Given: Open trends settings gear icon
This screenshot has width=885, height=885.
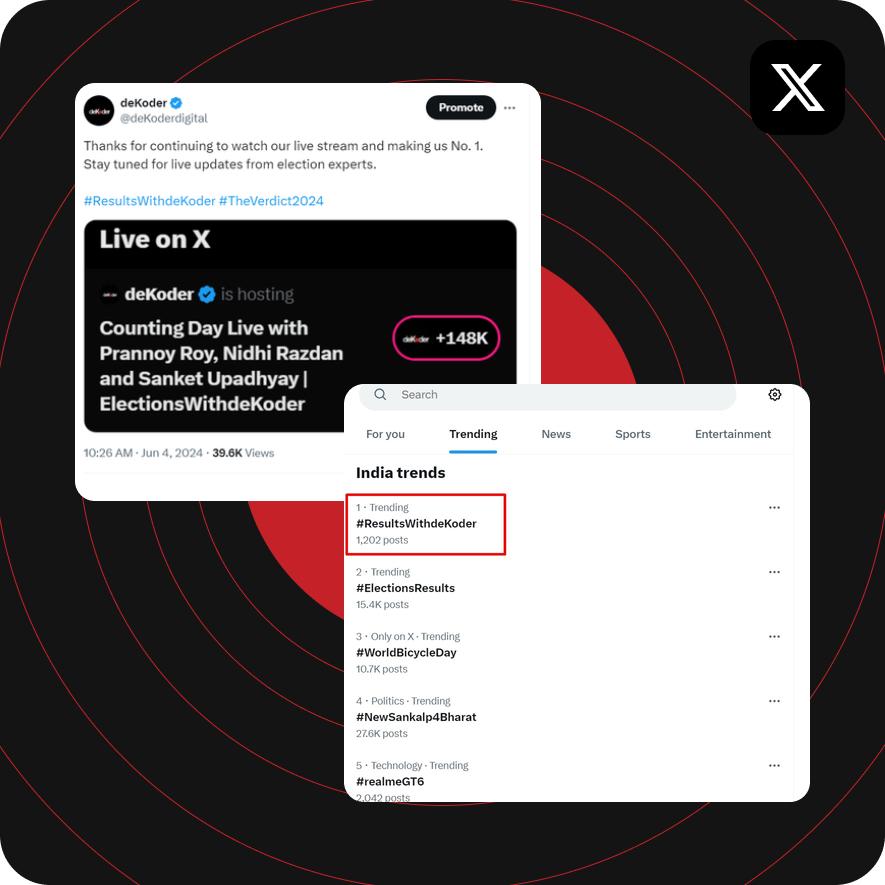Looking at the screenshot, I should (x=774, y=395).
